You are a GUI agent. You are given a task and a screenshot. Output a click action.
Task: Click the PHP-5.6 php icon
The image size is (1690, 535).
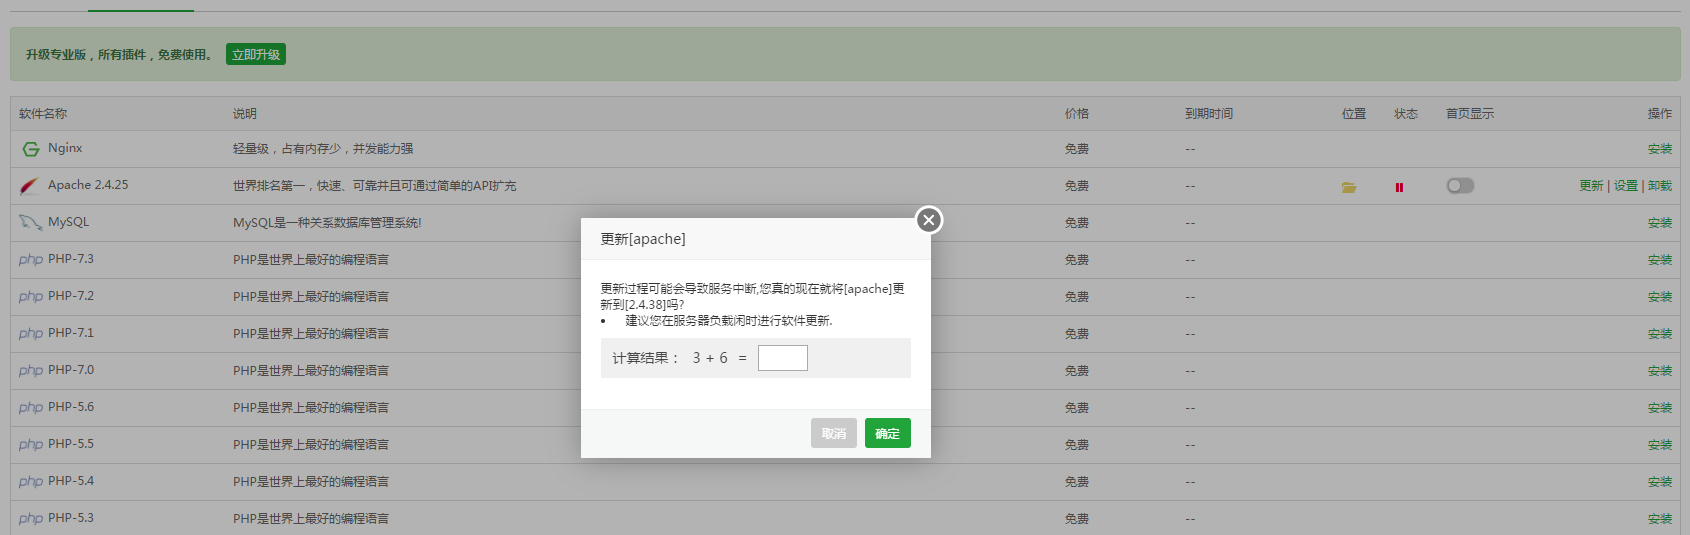click(31, 408)
